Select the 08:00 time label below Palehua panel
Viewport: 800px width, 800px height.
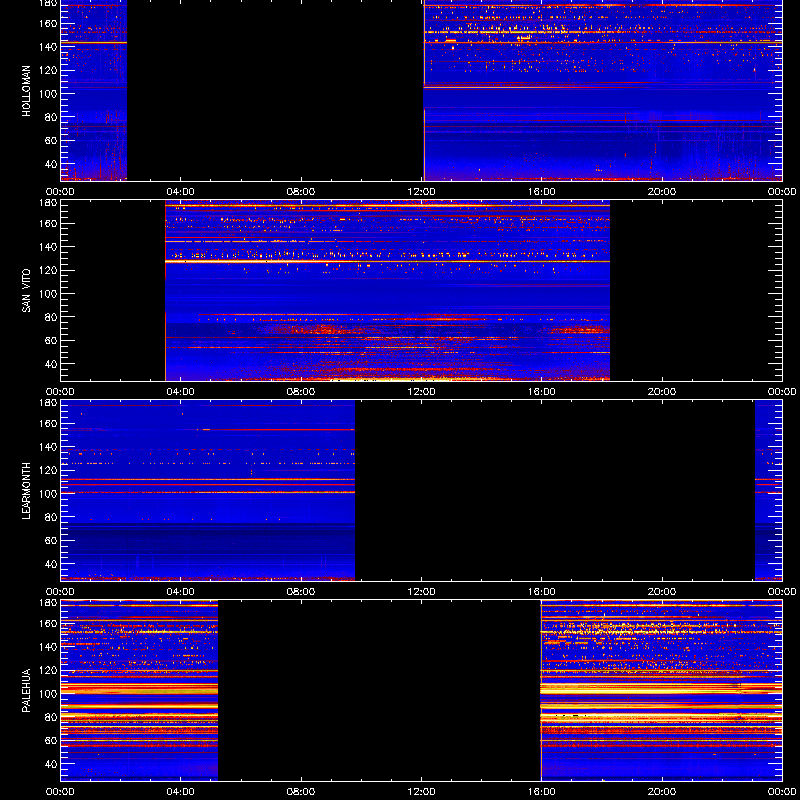[301, 792]
